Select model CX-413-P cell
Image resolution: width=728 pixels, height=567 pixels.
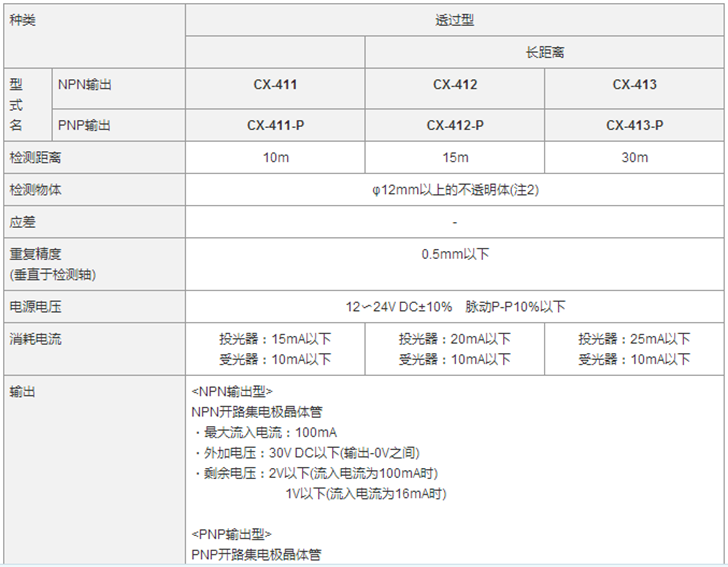[635, 125]
